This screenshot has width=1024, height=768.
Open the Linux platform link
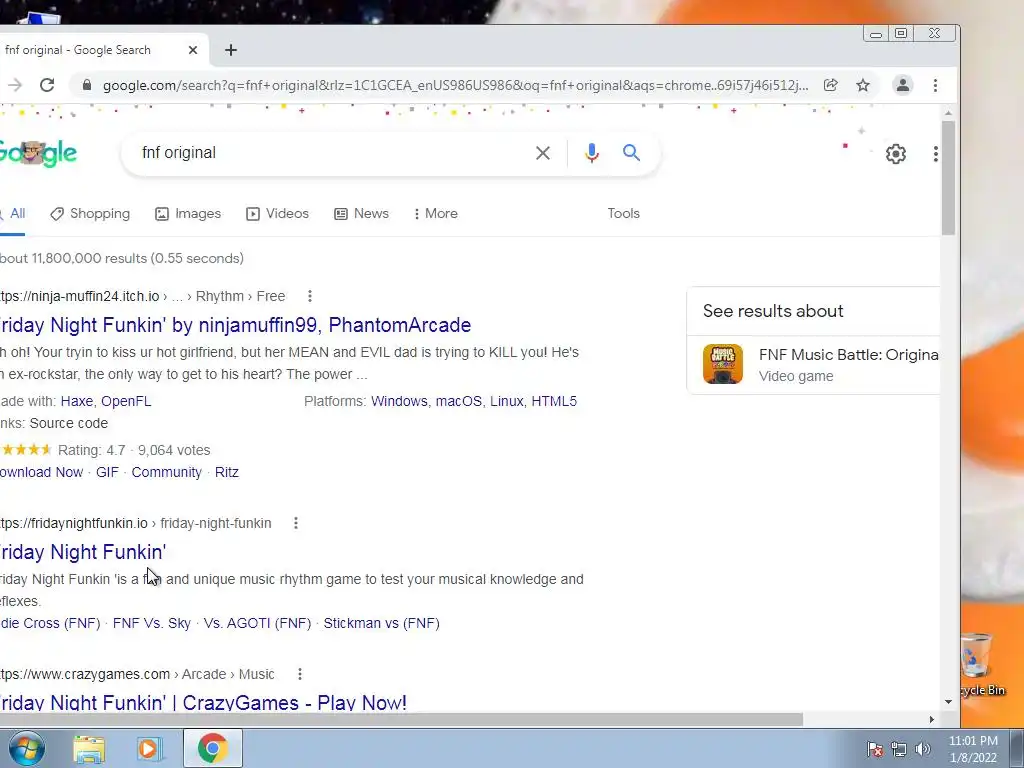point(507,401)
